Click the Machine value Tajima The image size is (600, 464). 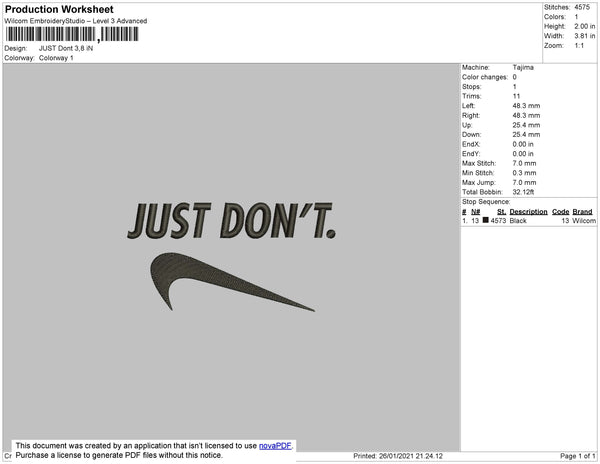[x=523, y=67]
